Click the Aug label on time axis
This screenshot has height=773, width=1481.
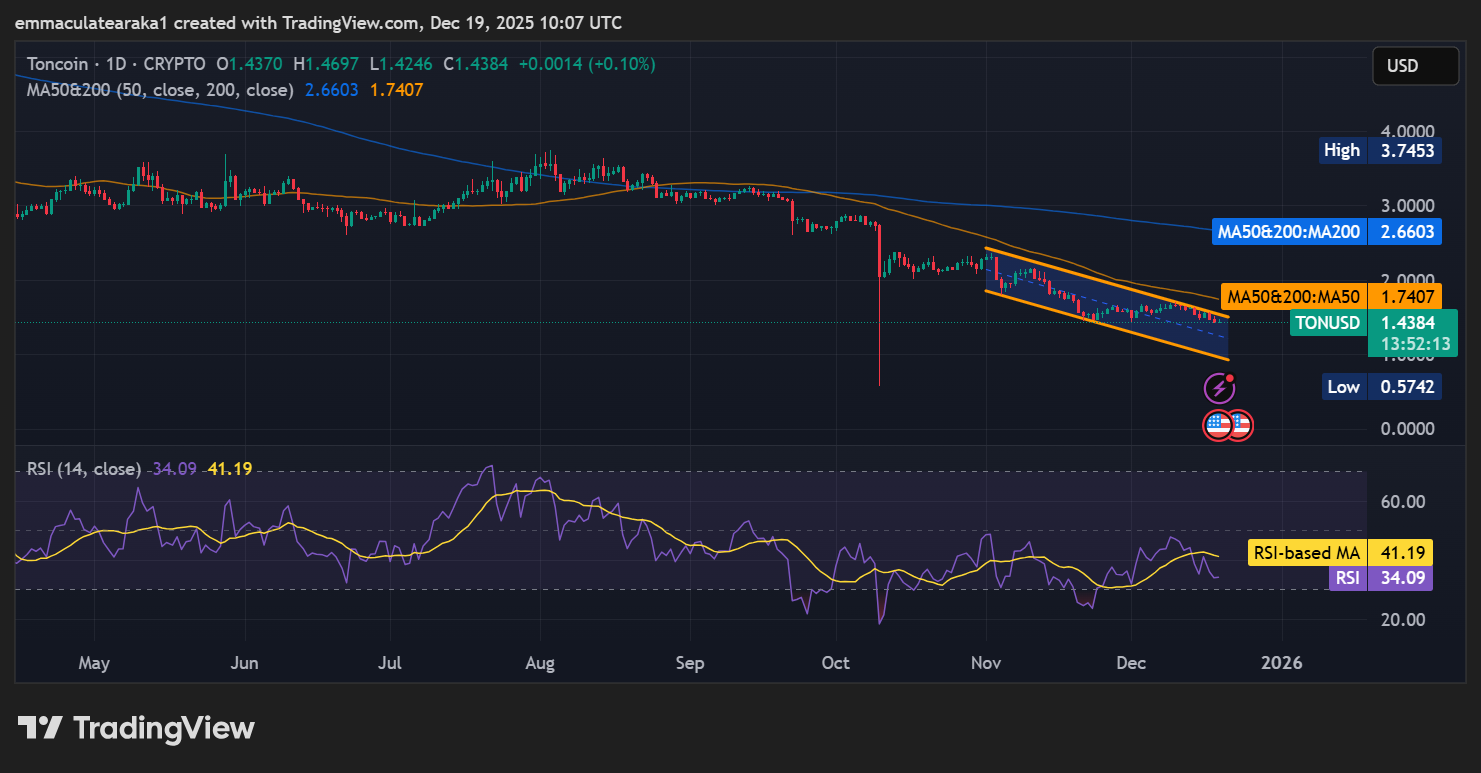click(540, 663)
